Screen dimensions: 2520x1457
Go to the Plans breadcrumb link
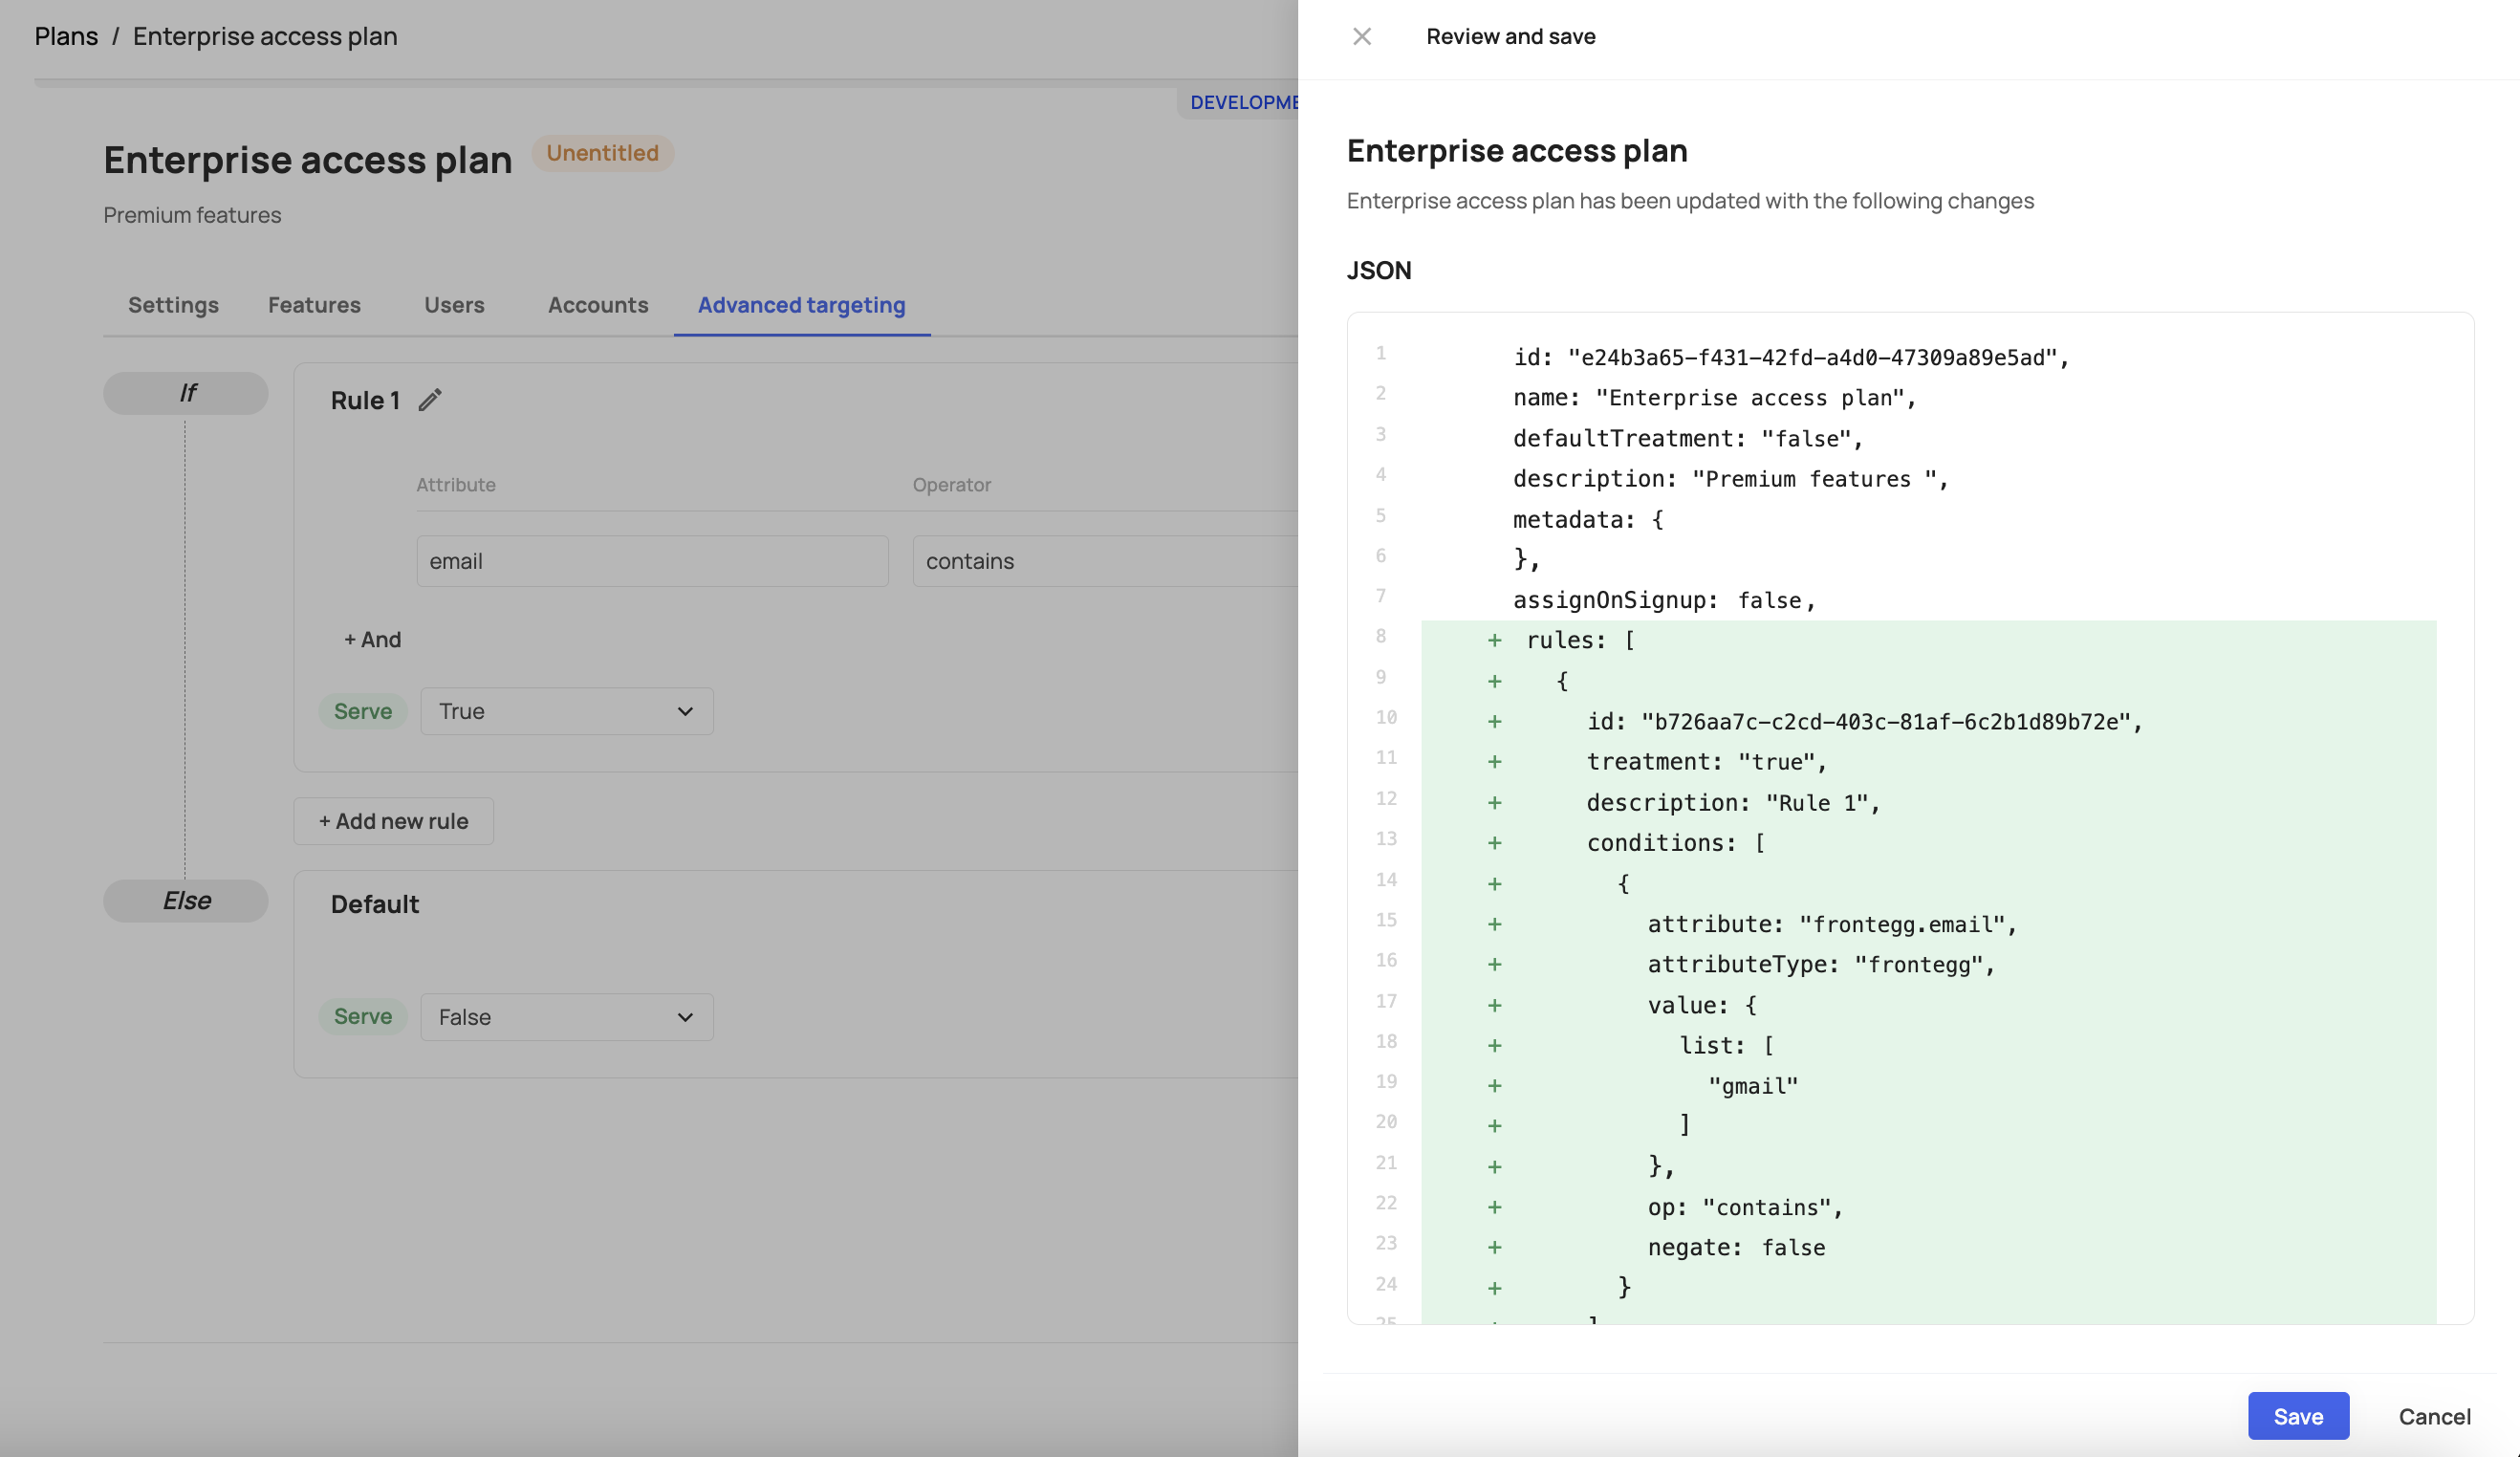(x=66, y=36)
